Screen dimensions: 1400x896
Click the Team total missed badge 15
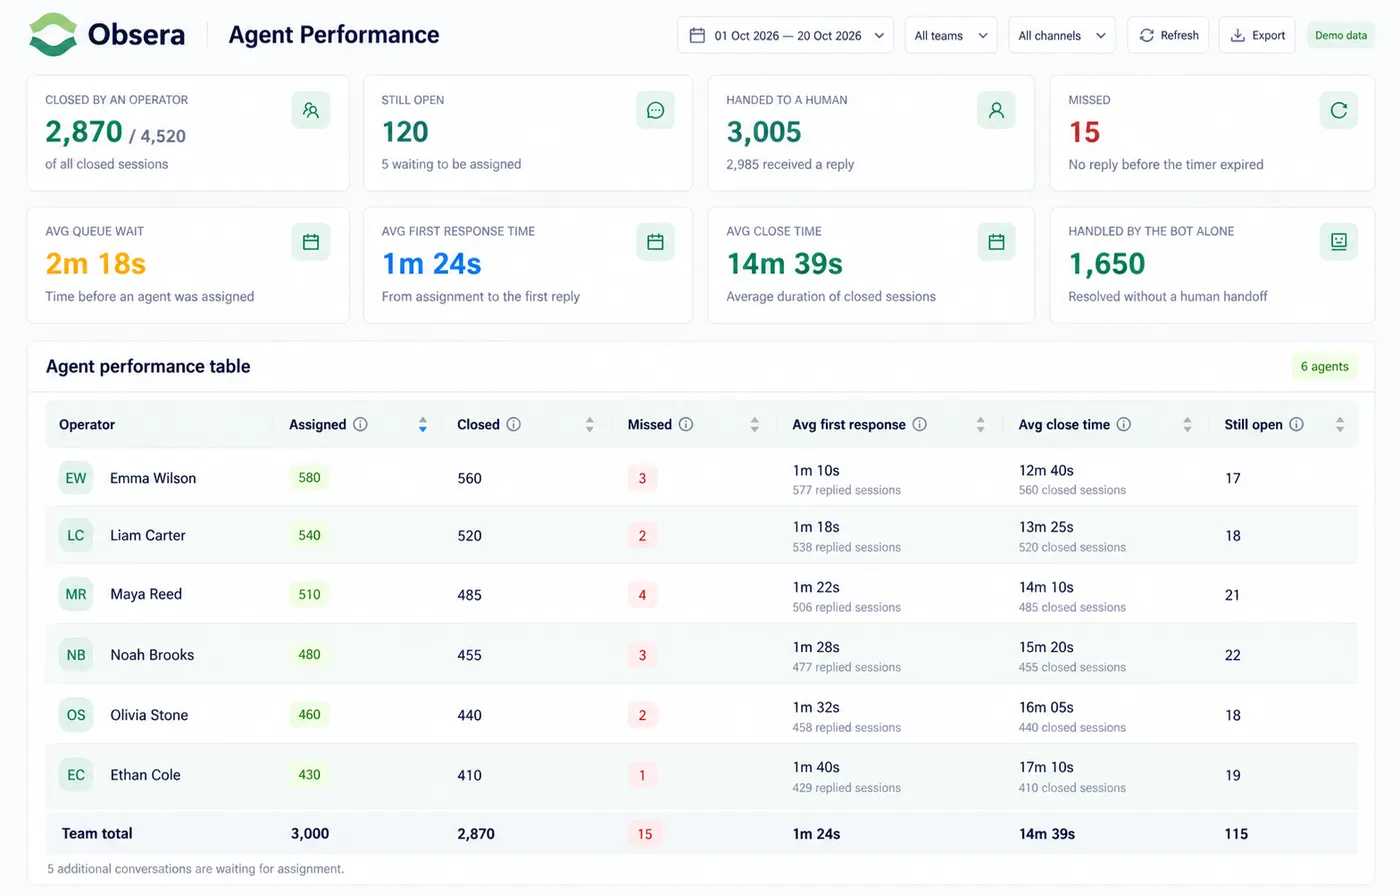tap(644, 834)
